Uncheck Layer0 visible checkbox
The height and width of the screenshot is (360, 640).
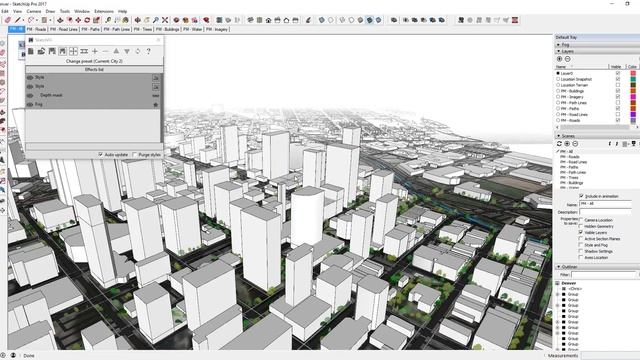tap(618, 73)
